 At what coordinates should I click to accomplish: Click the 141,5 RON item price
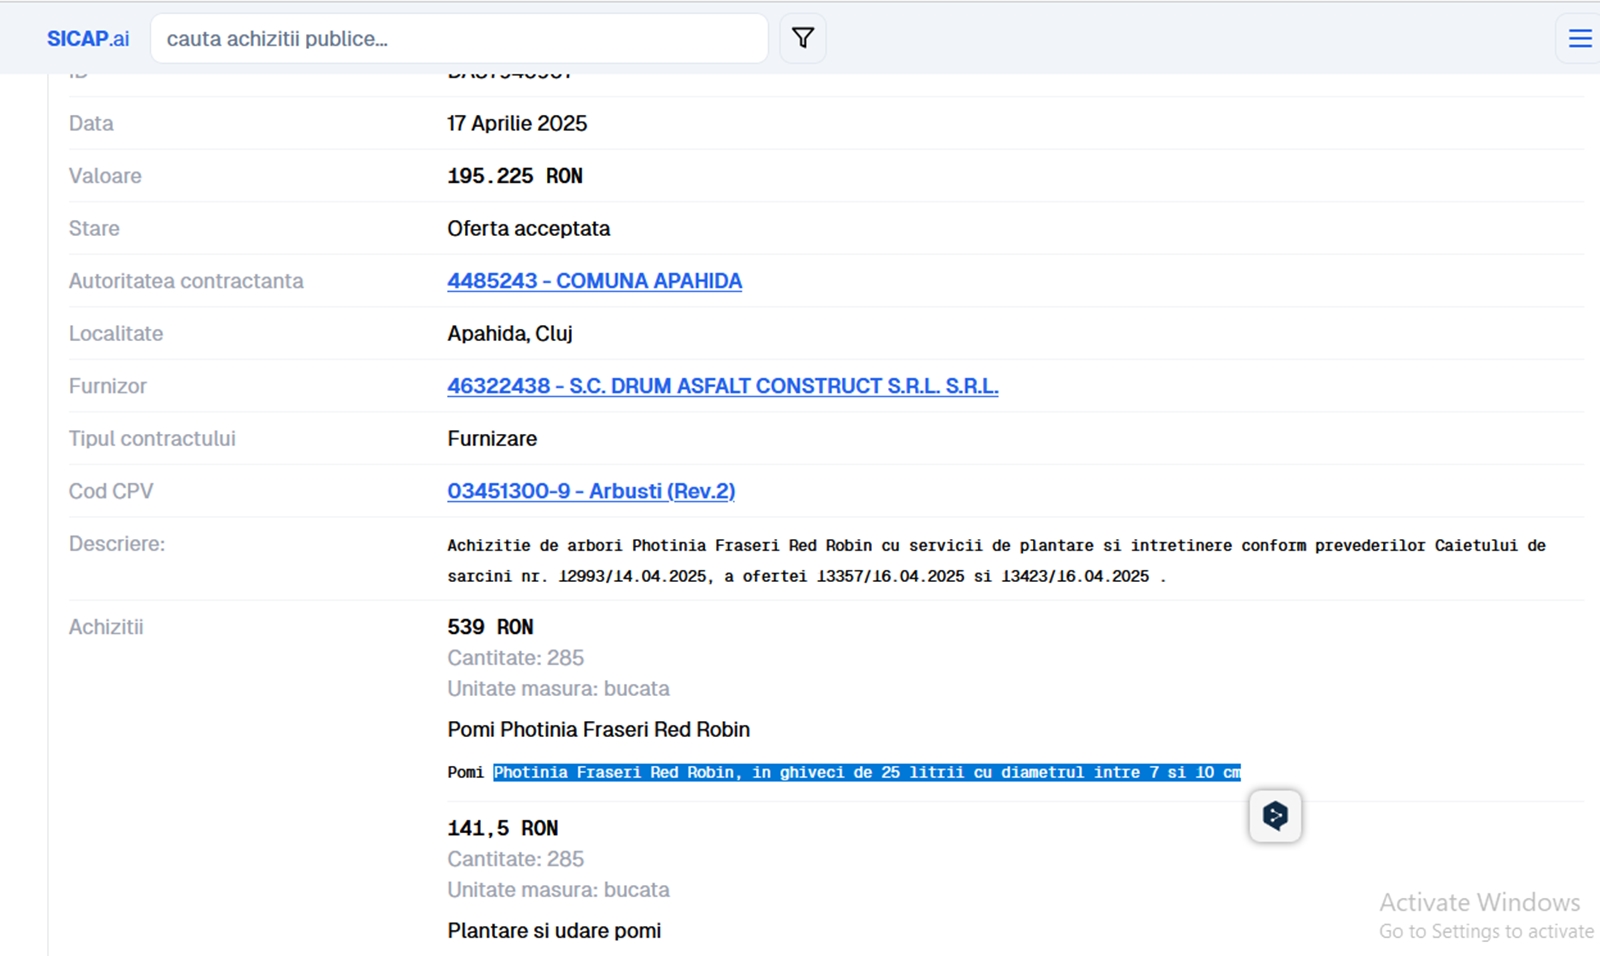coord(502,828)
